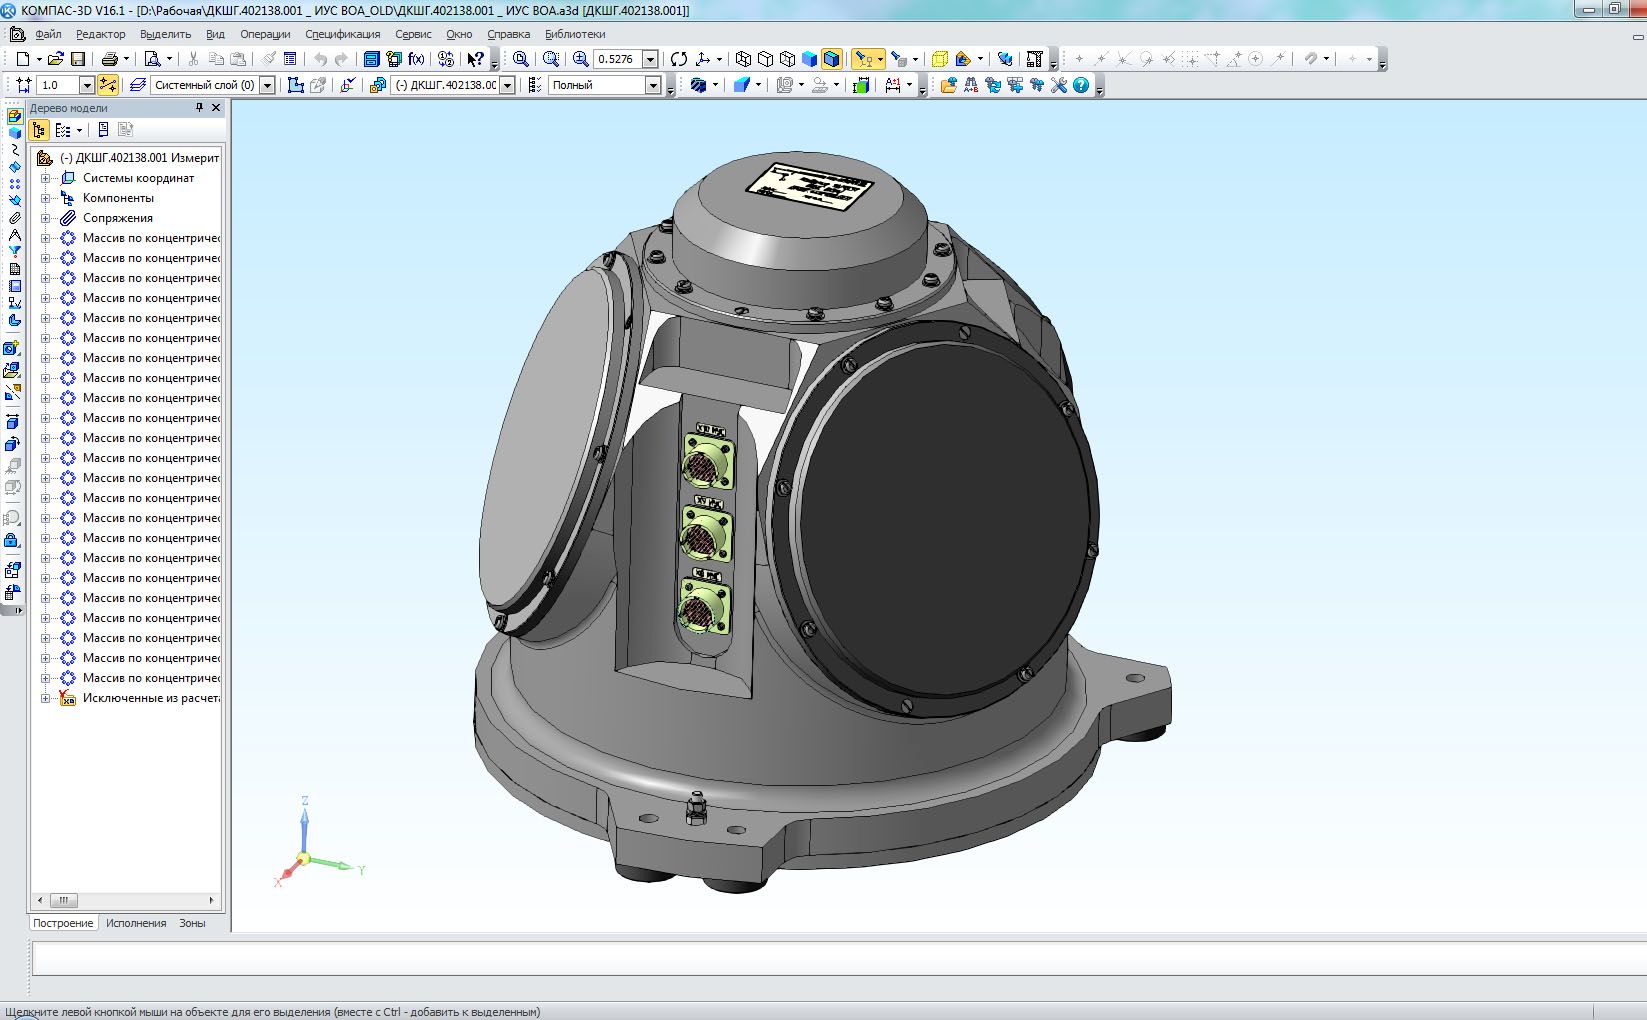Click the paperclip icon in left sidebar
The height and width of the screenshot is (1020, 1647).
point(14,218)
